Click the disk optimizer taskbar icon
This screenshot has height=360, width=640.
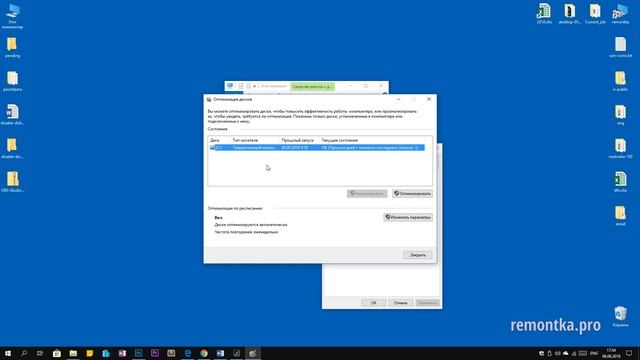253,353
